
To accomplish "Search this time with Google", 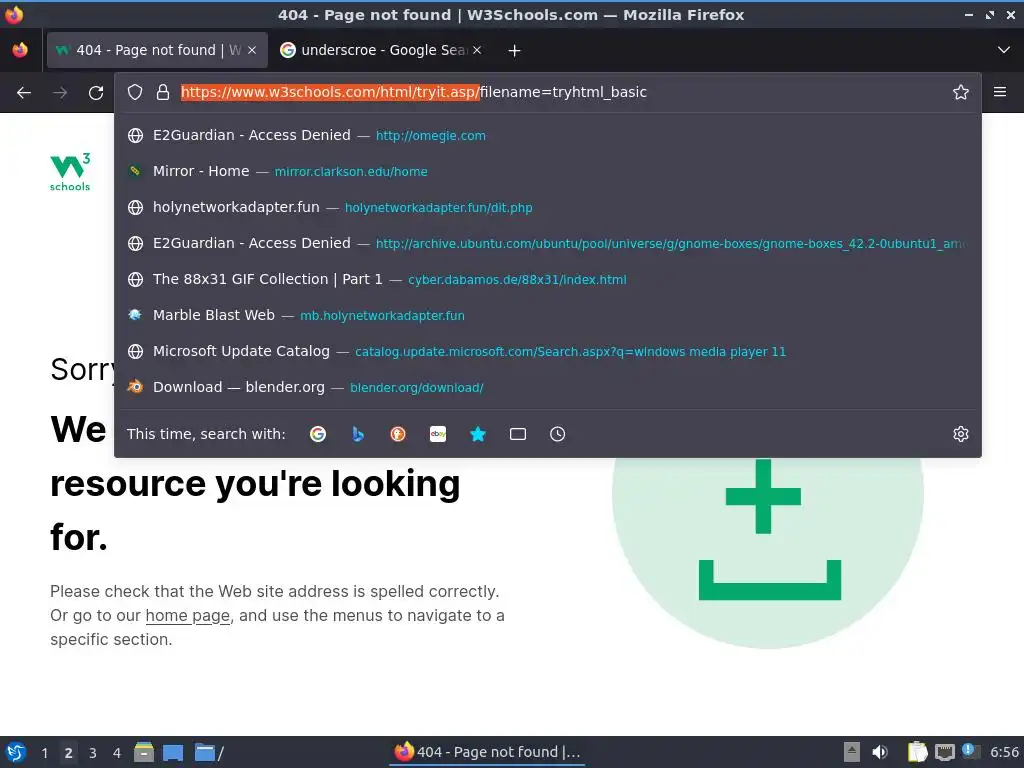I will 318,434.
